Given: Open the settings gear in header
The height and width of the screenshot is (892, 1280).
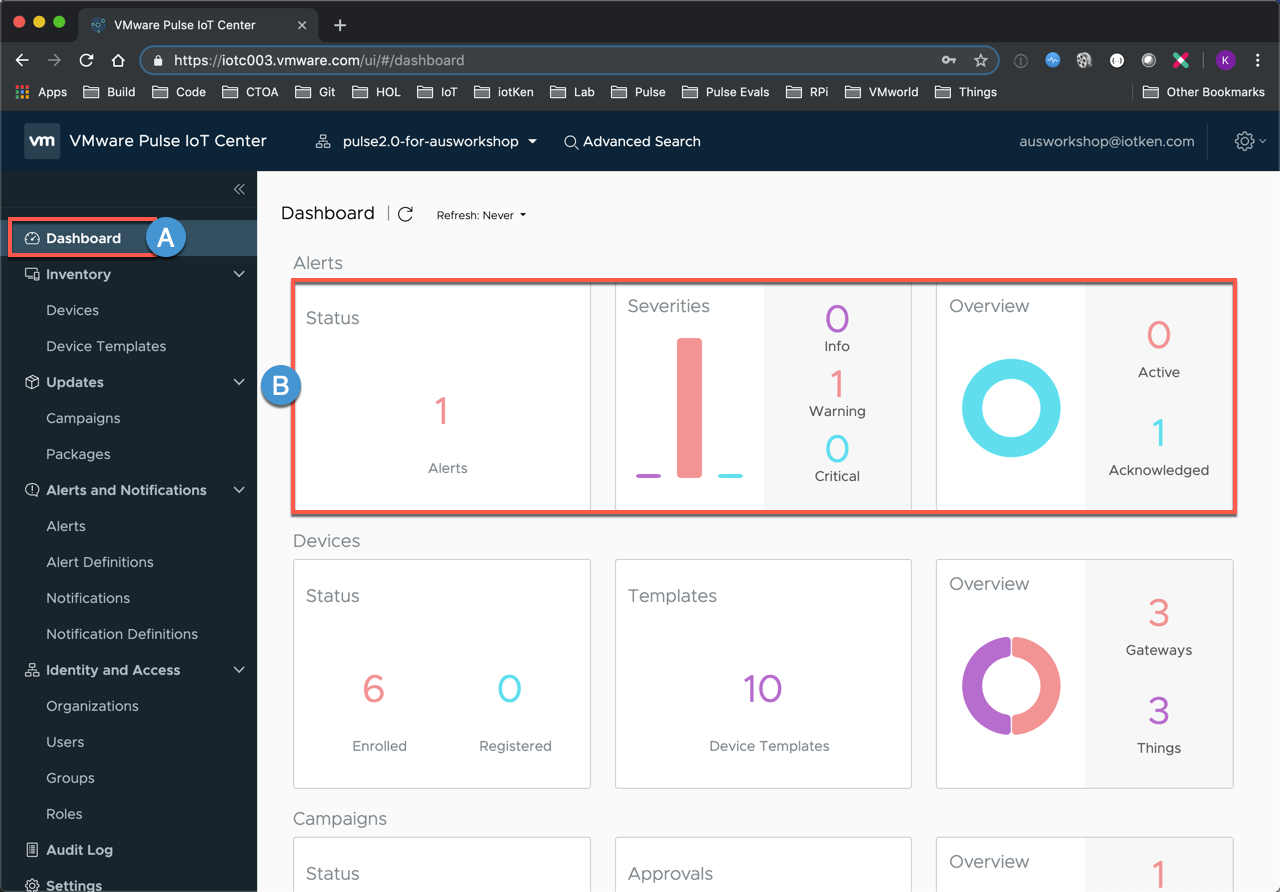Looking at the screenshot, I should click(x=1245, y=142).
